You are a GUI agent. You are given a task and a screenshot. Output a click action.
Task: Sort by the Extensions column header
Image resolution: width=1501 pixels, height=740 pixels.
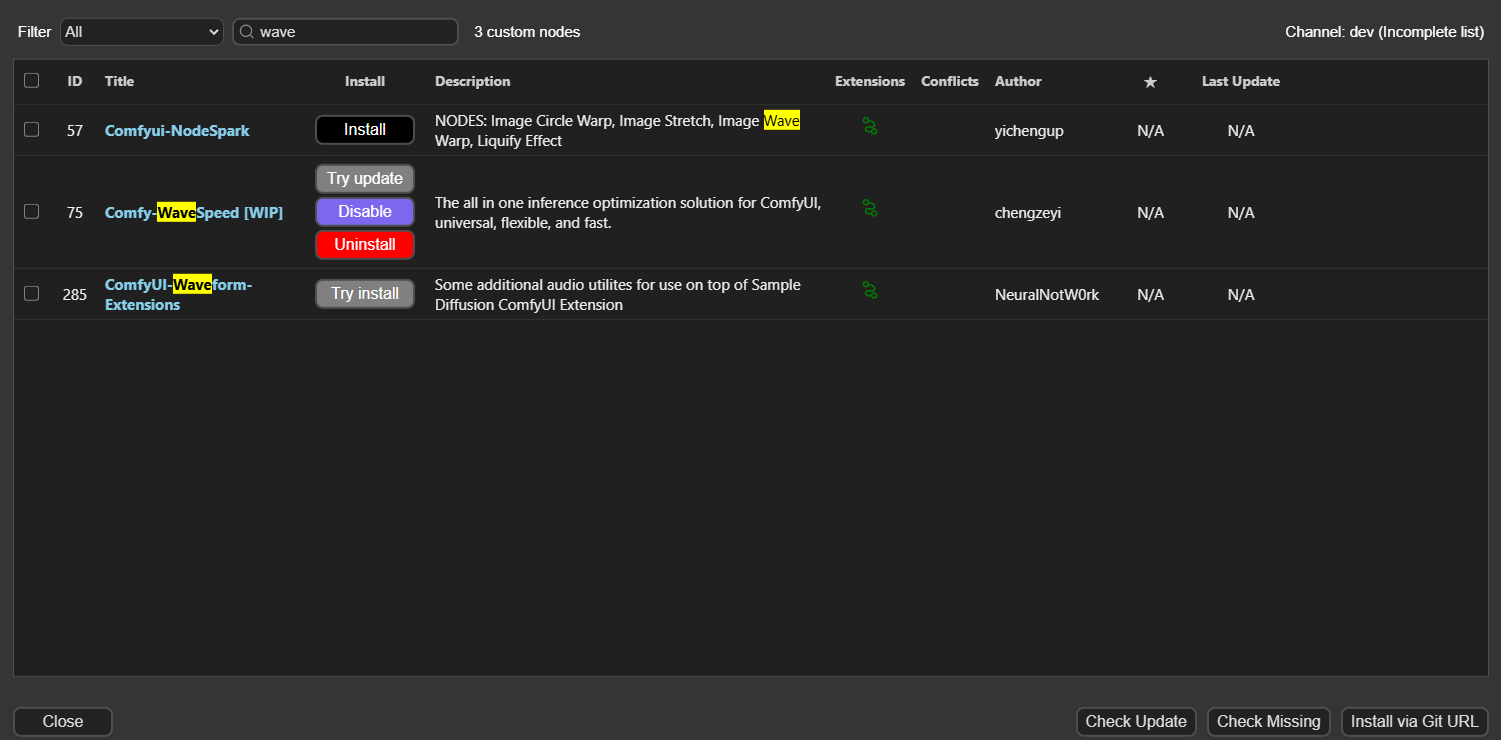tap(870, 81)
